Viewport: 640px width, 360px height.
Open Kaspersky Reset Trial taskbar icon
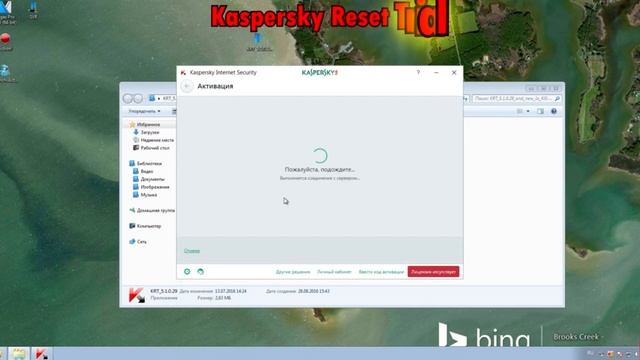click(41, 353)
